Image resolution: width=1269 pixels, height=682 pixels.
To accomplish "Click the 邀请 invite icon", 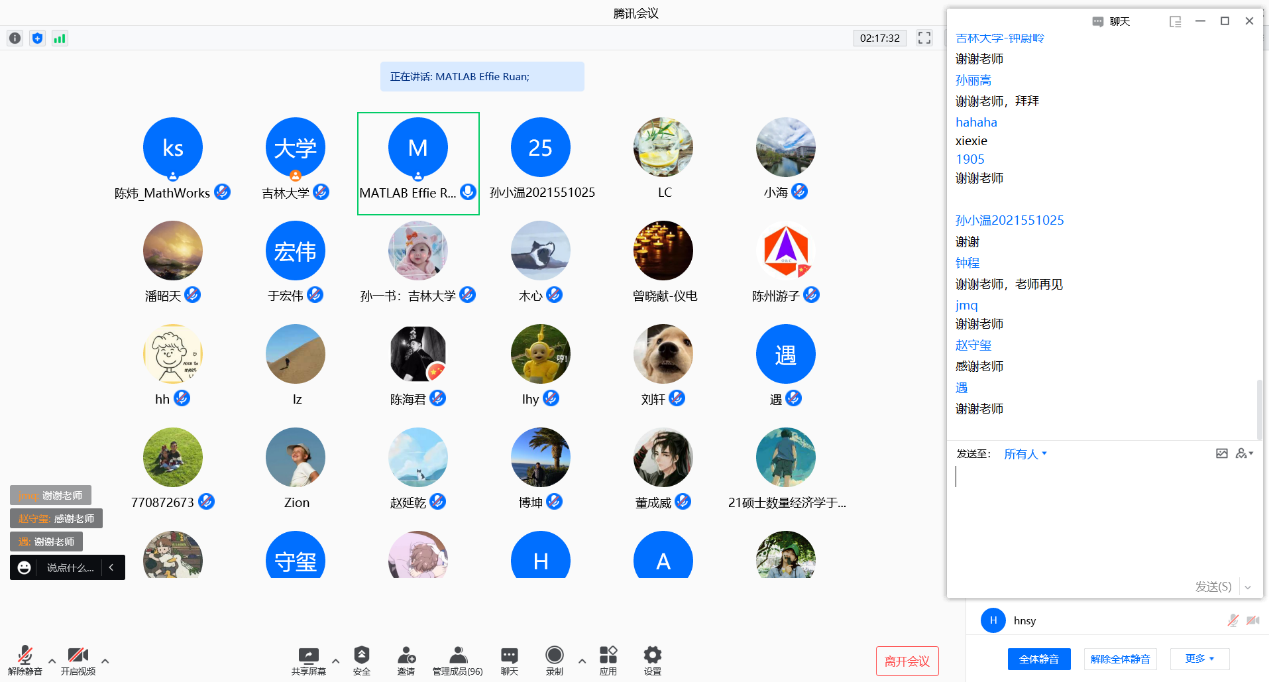I will tap(406, 658).
